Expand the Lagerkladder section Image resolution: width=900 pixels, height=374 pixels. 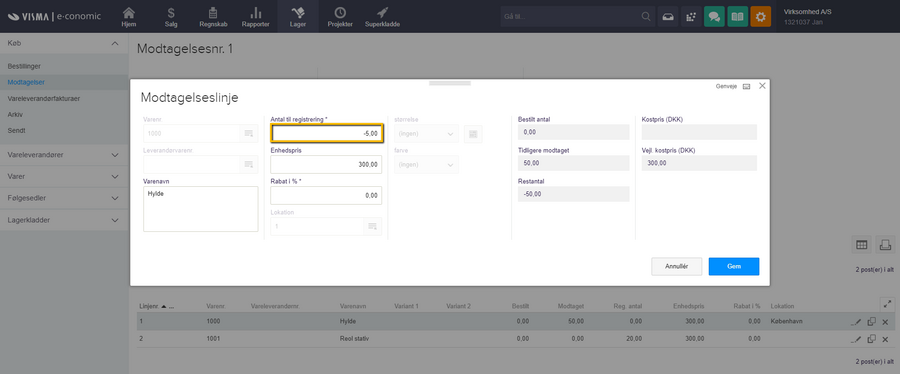(115, 220)
